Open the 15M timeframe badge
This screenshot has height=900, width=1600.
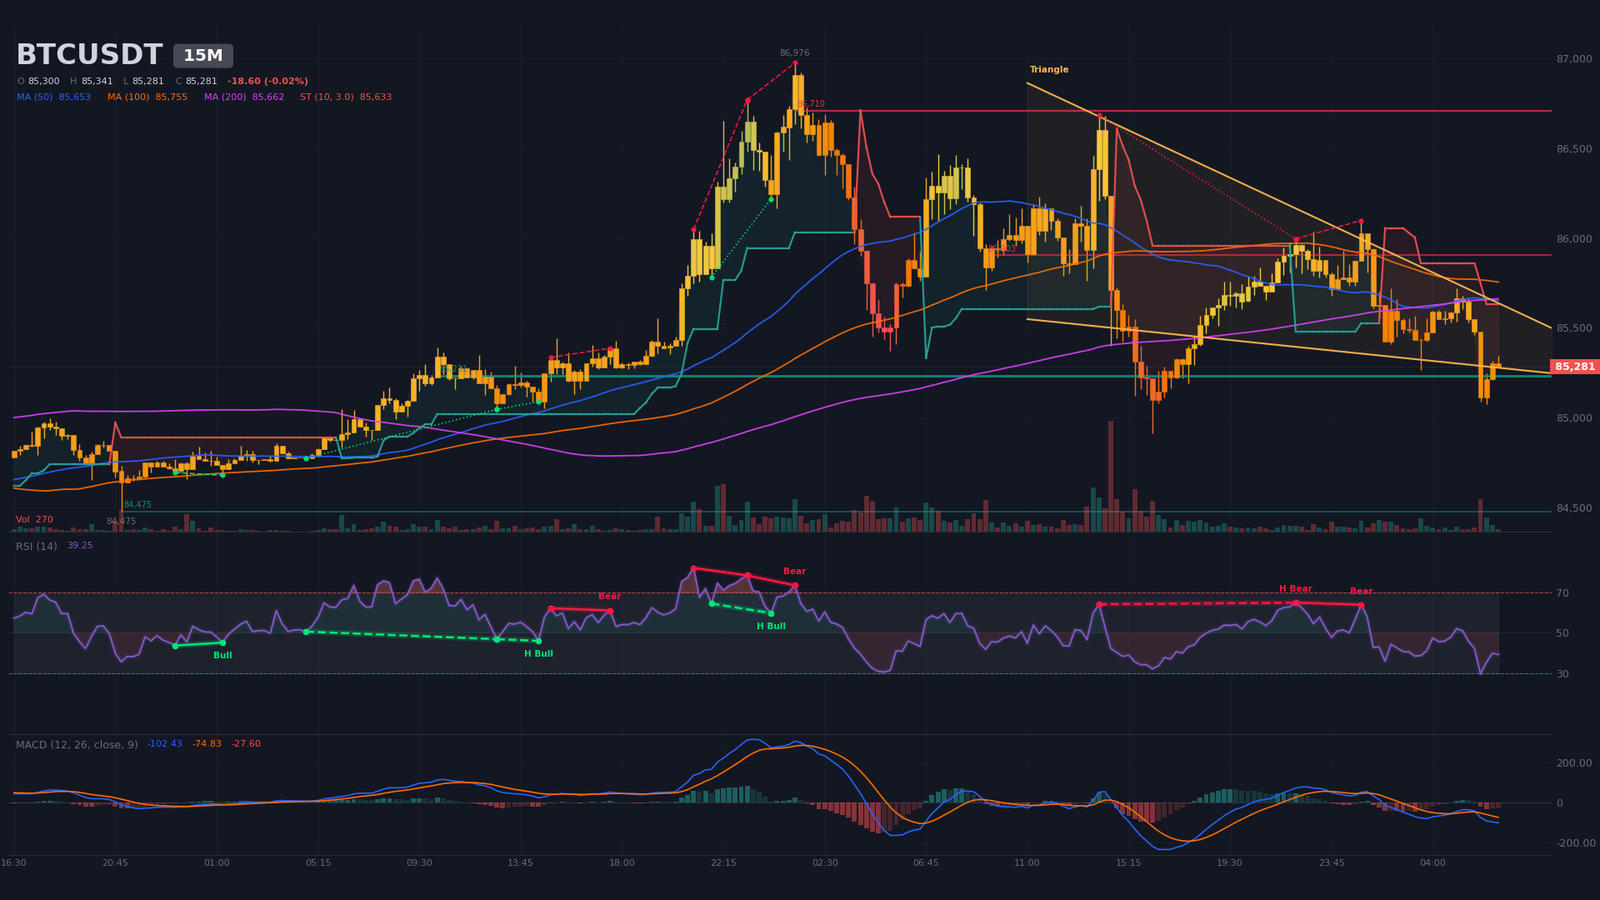click(x=203, y=56)
